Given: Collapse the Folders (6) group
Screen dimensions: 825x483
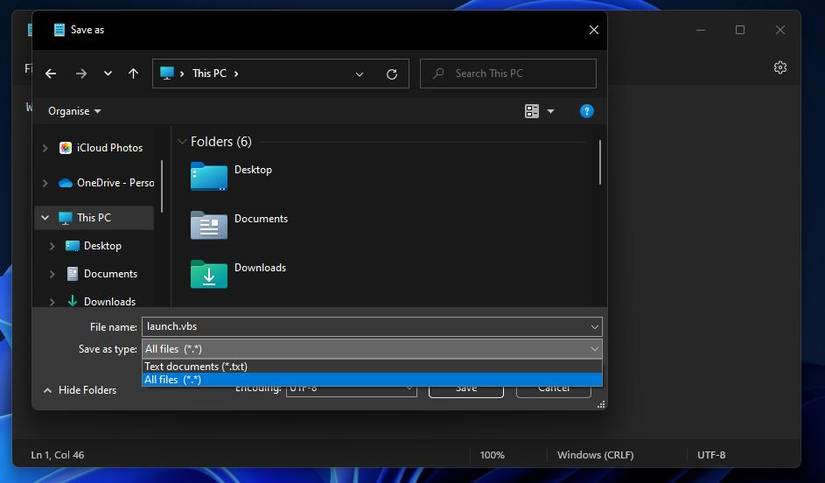Looking at the screenshot, I should (x=182, y=142).
